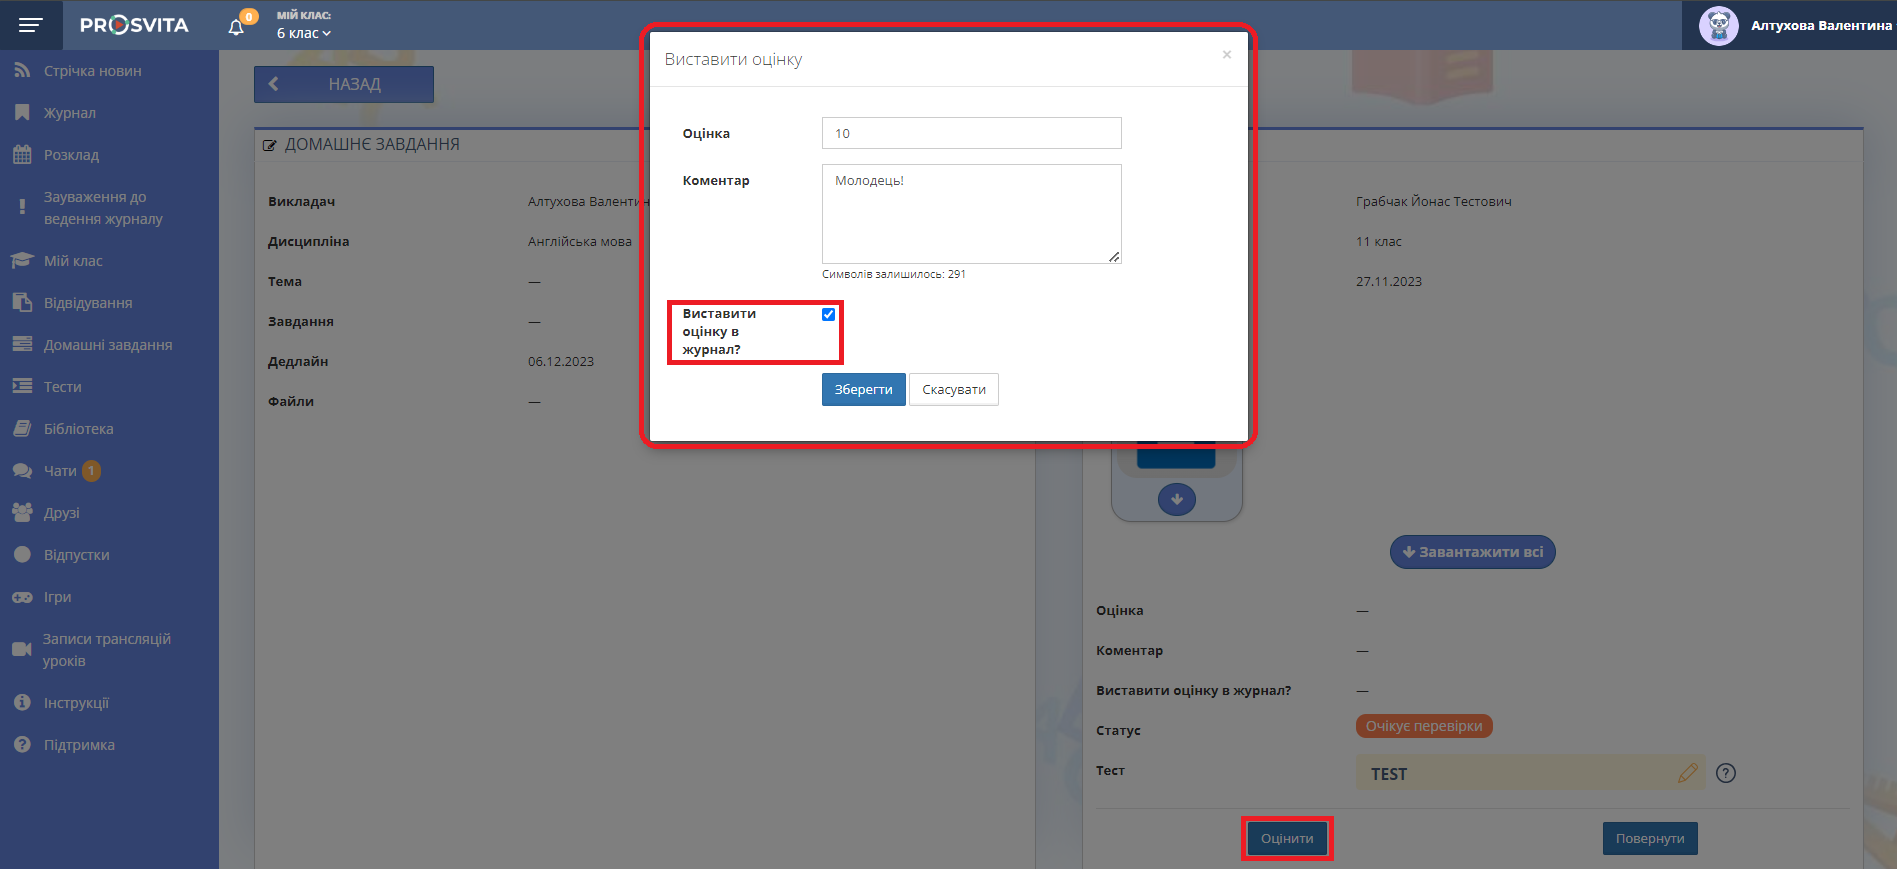Click the 'Завантажити всі' button
Image resolution: width=1897 pixels, height=869 pixels.
(x=1472, y=552)
